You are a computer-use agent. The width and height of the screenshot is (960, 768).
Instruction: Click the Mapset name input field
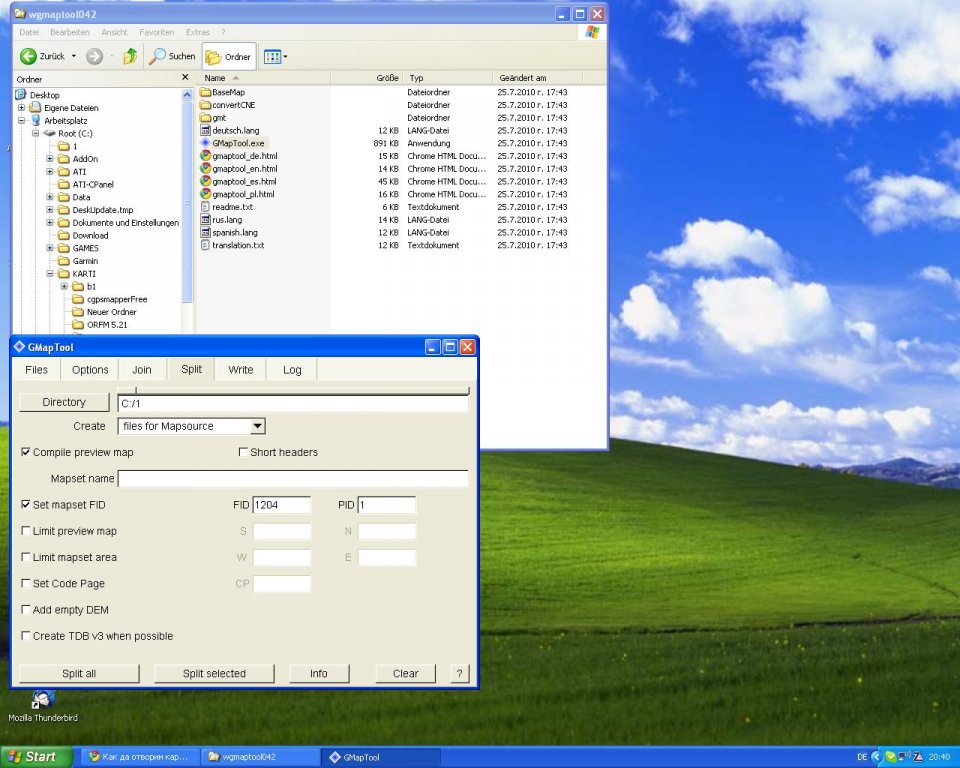pyautogui.click(x=293, y=479)
